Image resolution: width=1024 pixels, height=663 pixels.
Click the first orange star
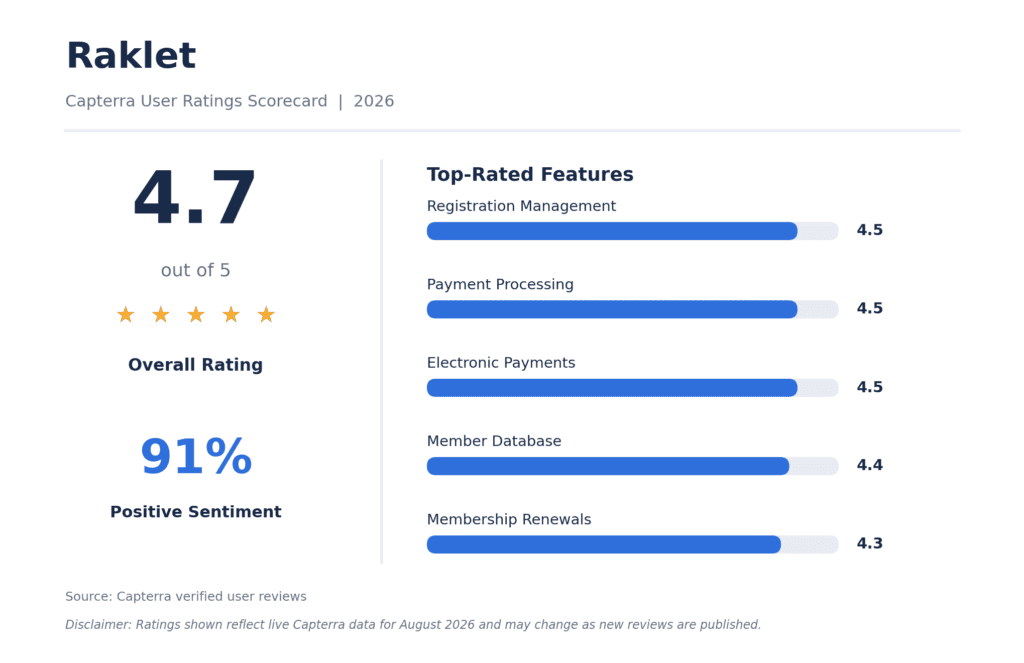pyautogui.click(x=125, y=315)
